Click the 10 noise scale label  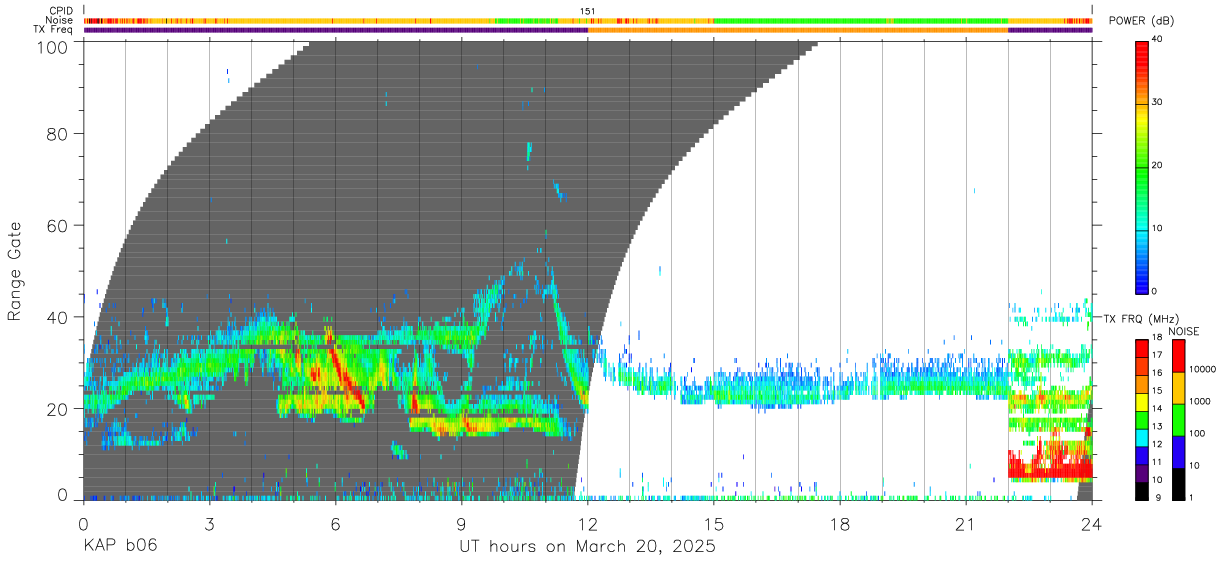(1196, 465)
